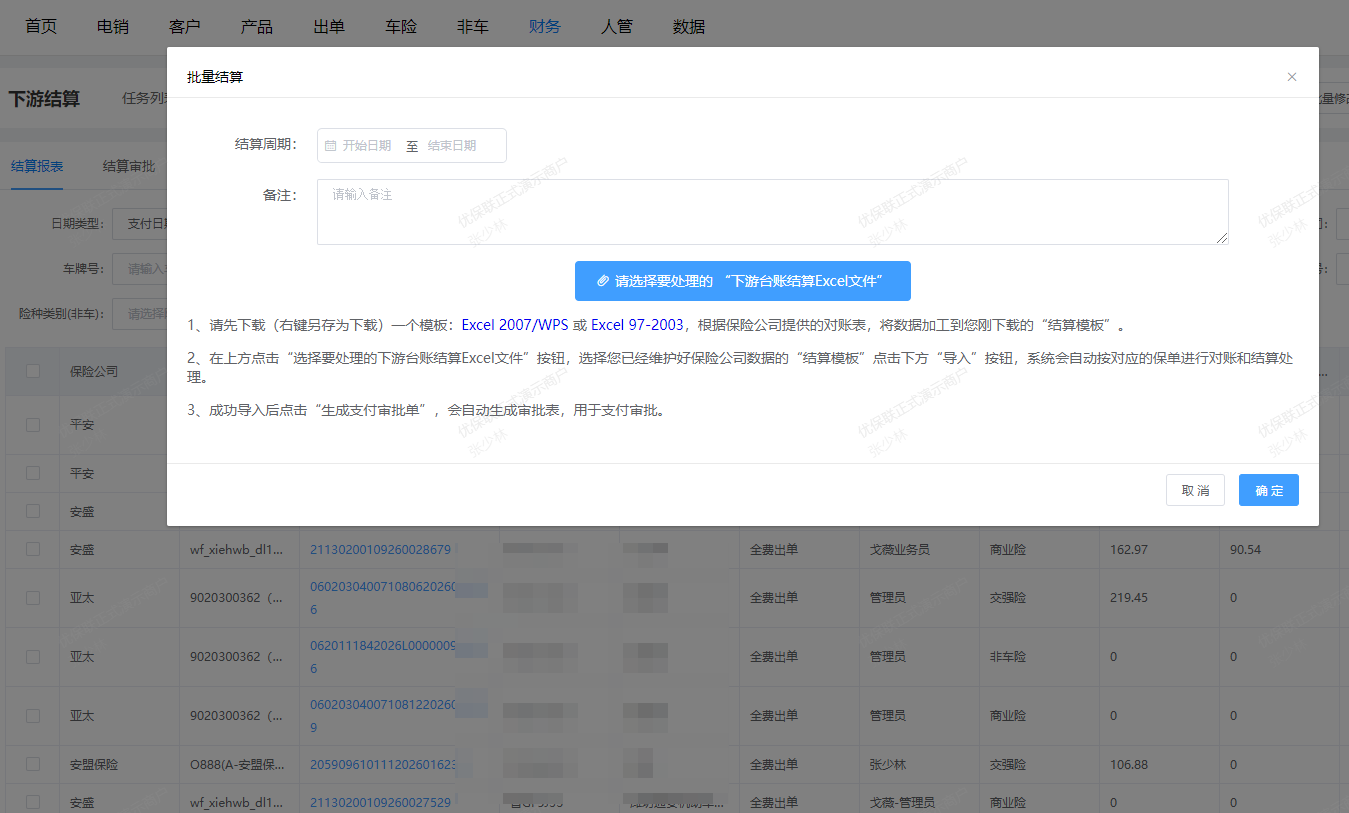This screenshot has height=813, width=1349.
Task: Focus the 备注 remarks text area
Action: pyautogui.click(x=773, y=212)
